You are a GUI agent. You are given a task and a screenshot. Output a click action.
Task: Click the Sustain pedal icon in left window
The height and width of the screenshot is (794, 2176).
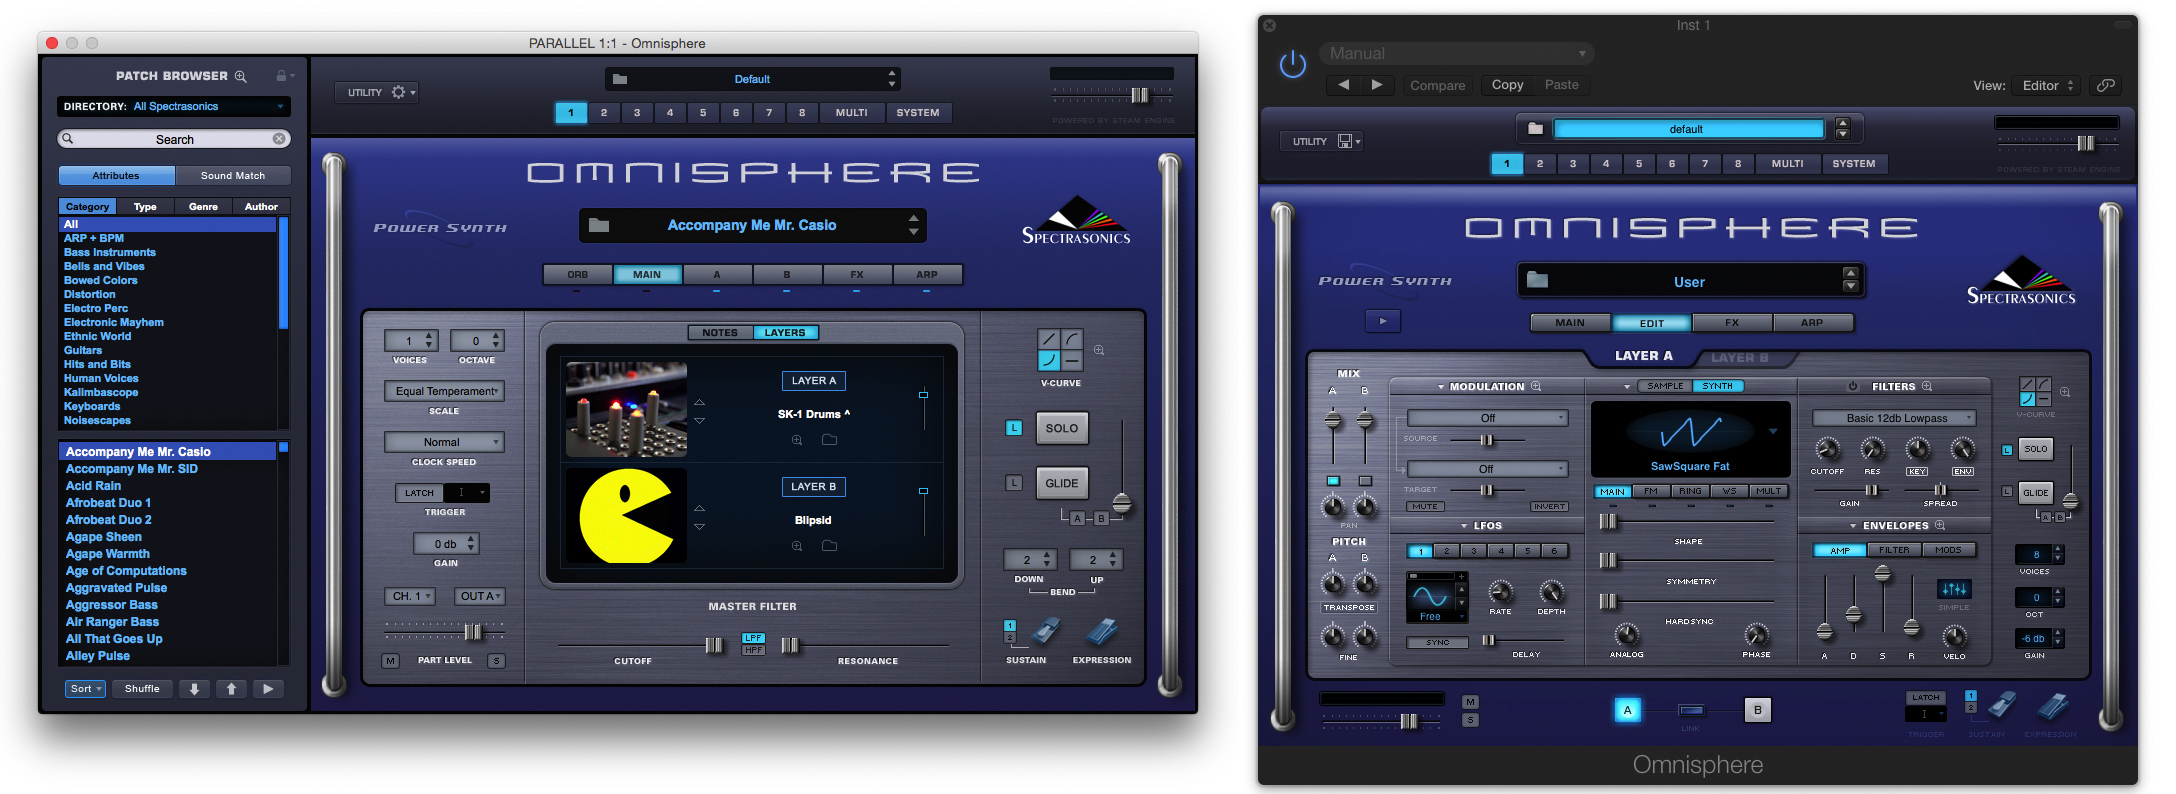coord(1046,631)
